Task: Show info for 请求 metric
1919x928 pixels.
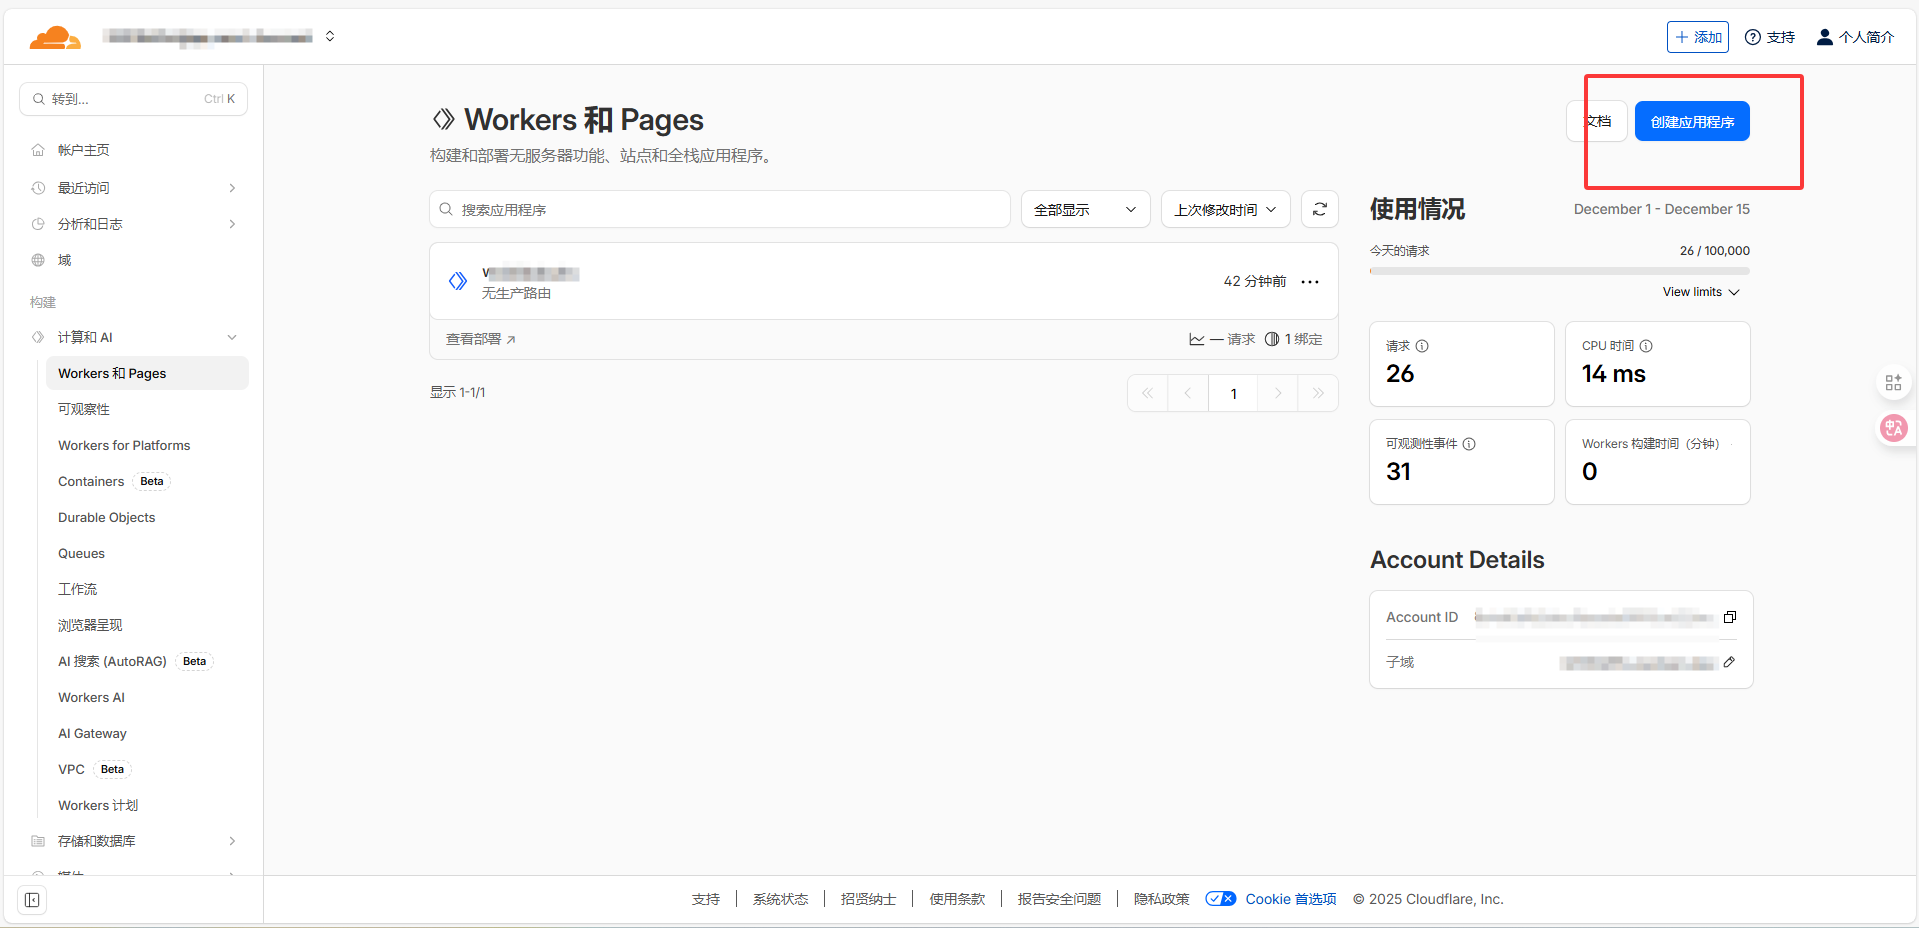Action: coord(1422,346)
